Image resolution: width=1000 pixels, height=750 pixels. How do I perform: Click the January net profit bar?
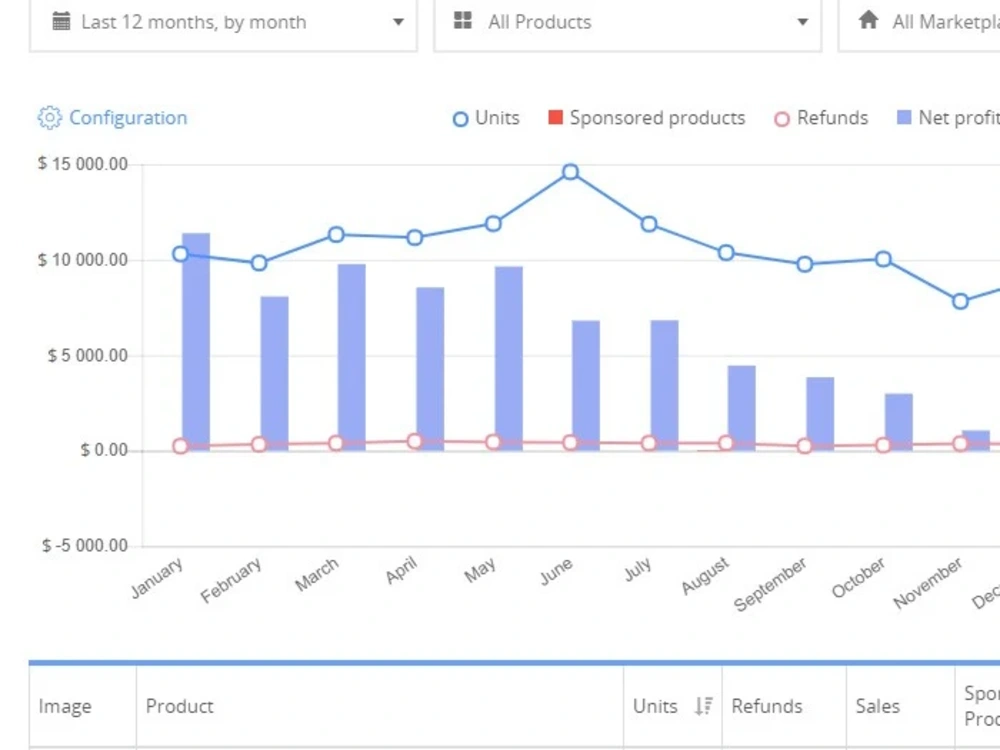[196, 342]
